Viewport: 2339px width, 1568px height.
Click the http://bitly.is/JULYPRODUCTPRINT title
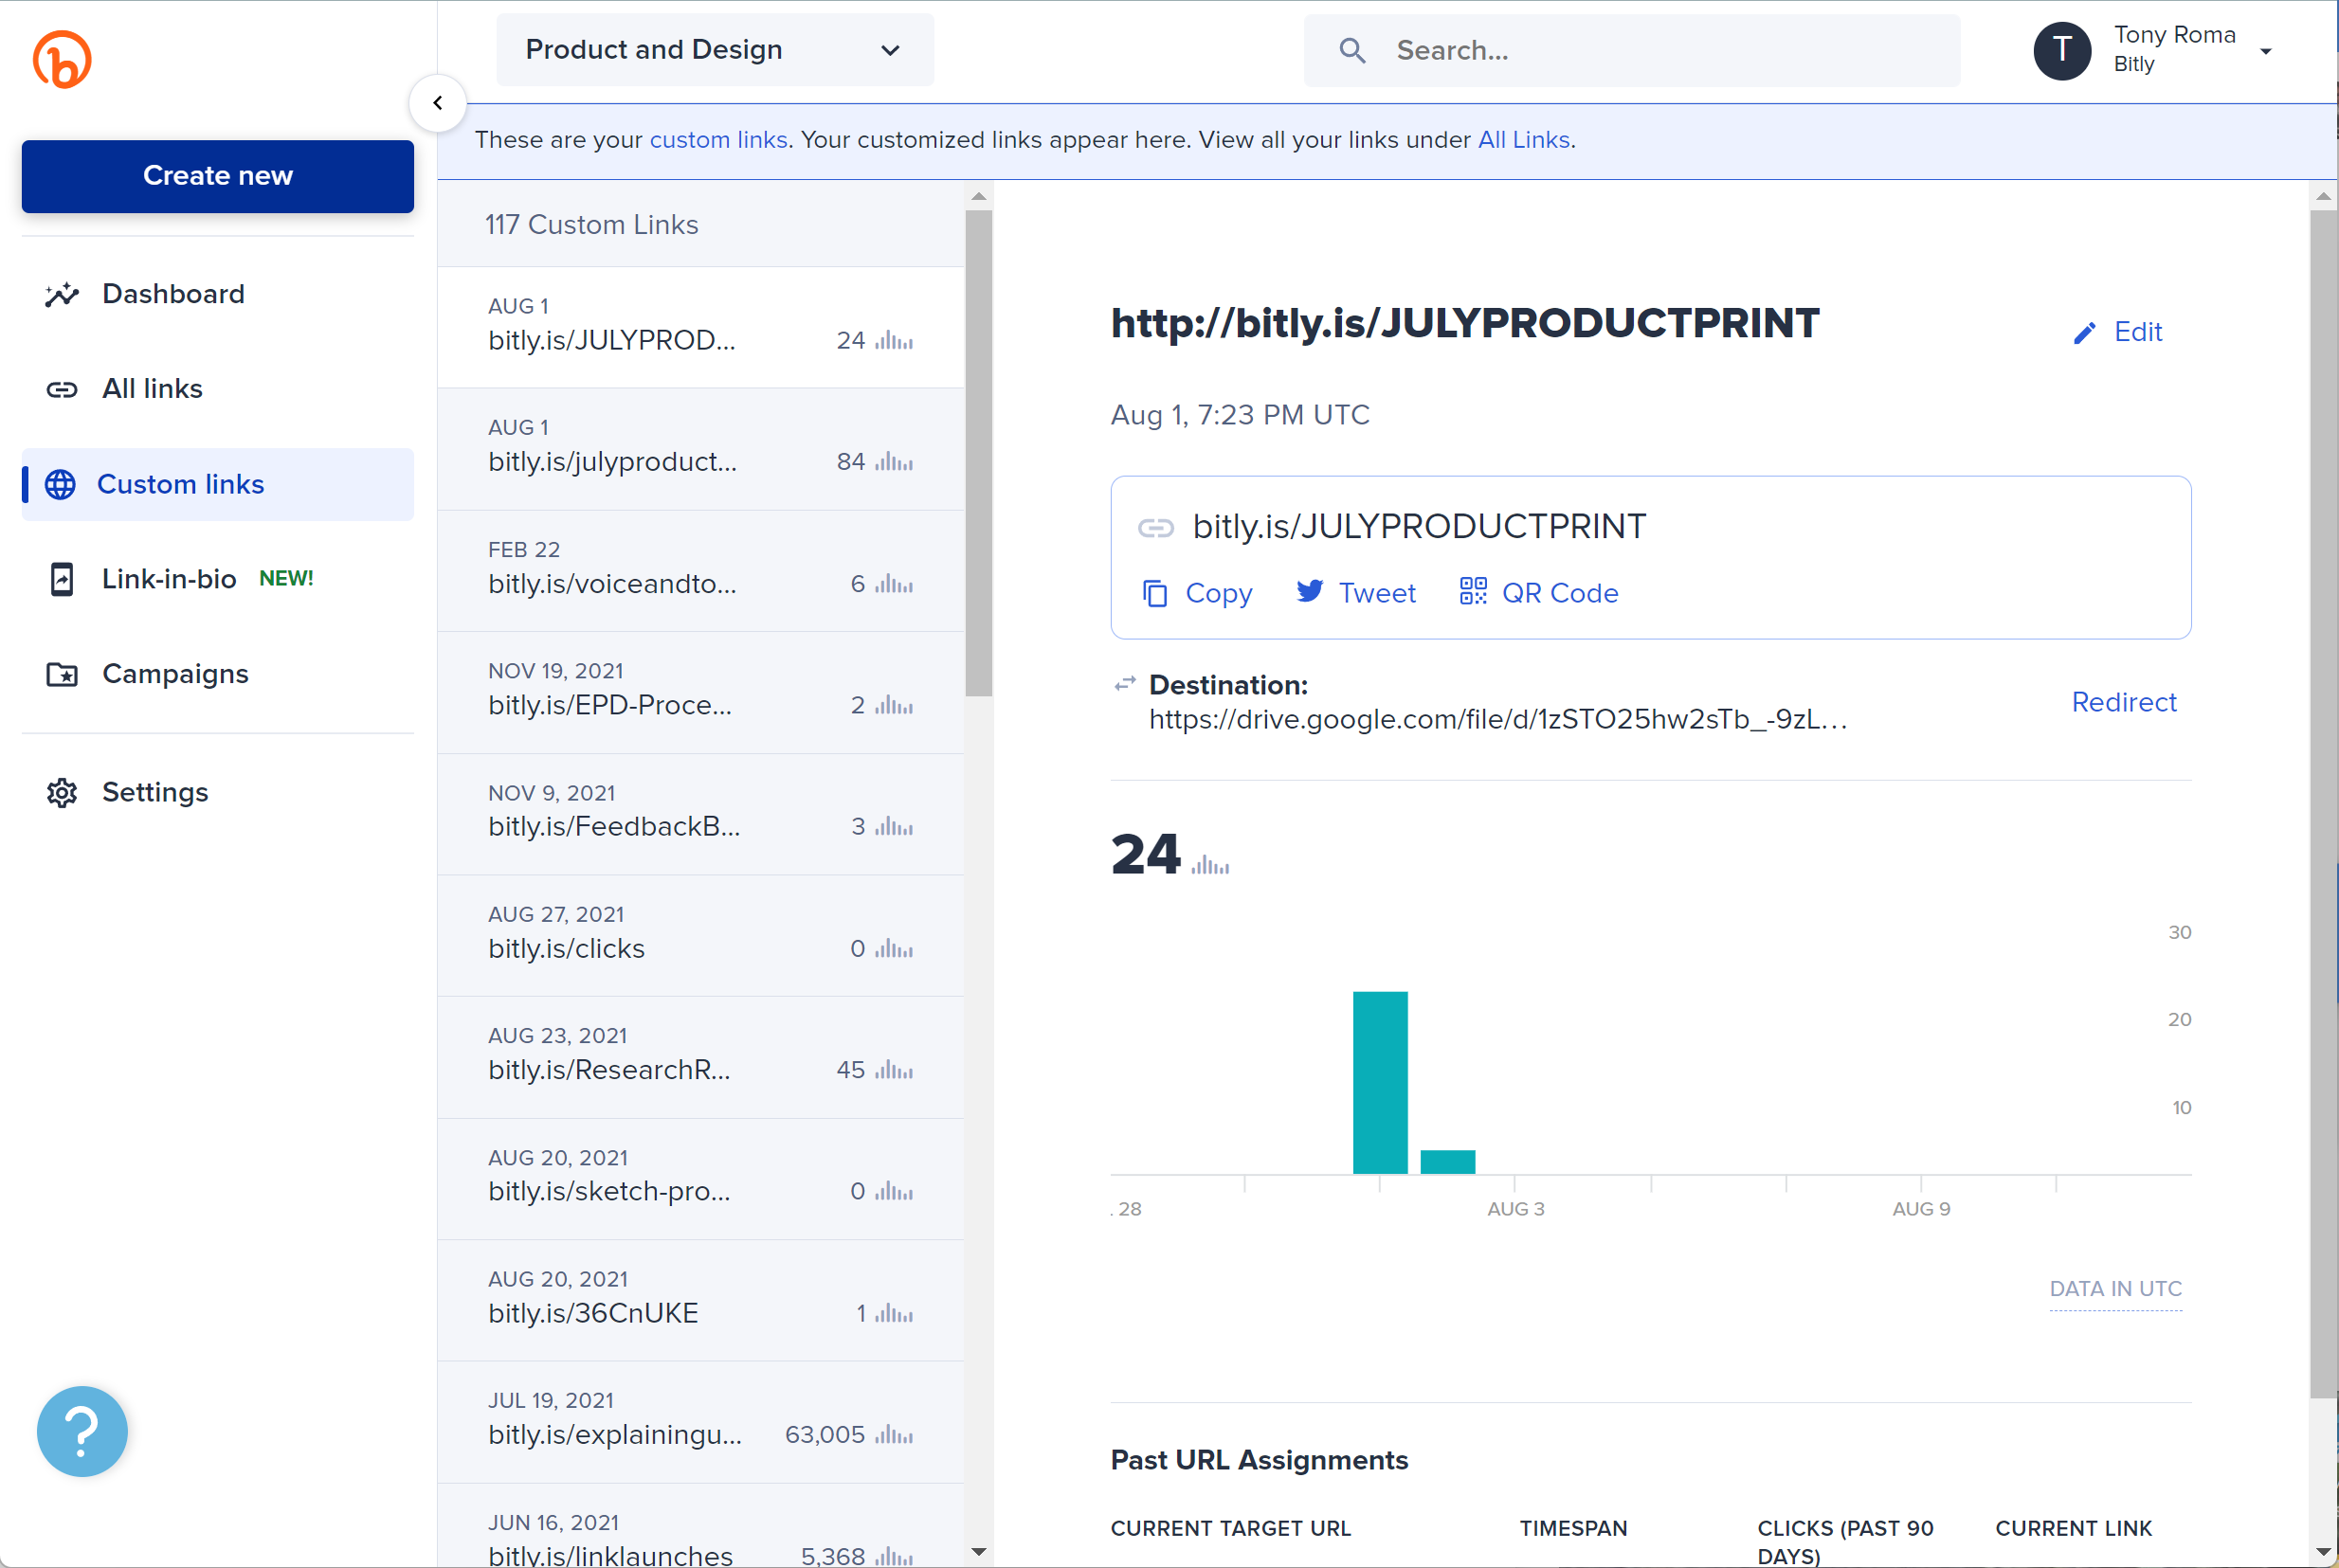point(1465,323)
